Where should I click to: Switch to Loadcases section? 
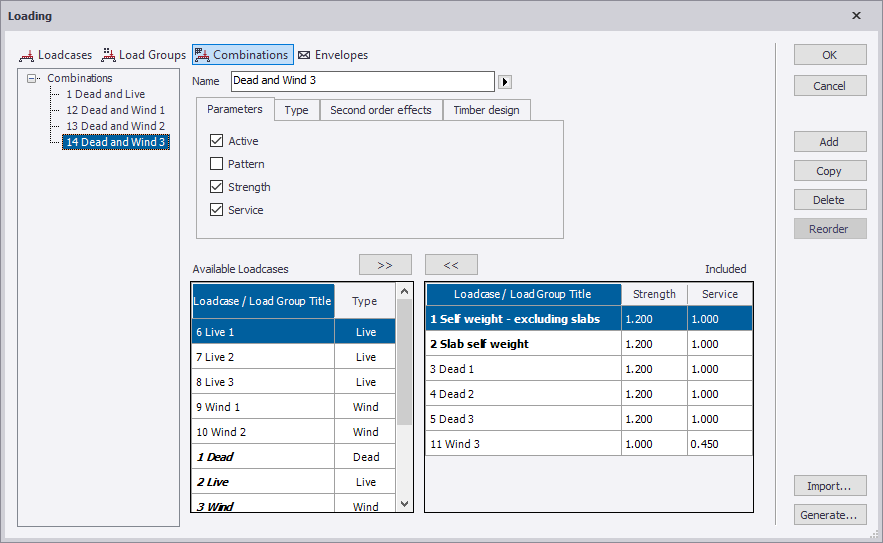56,55
